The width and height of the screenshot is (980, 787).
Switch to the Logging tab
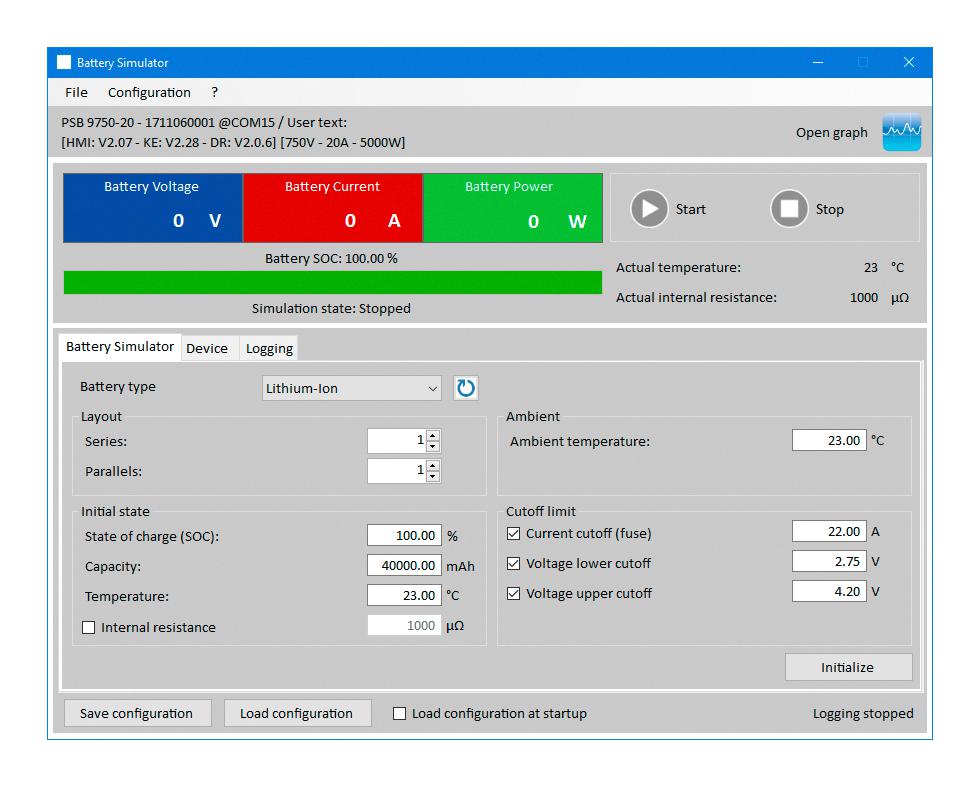(268, 347)
